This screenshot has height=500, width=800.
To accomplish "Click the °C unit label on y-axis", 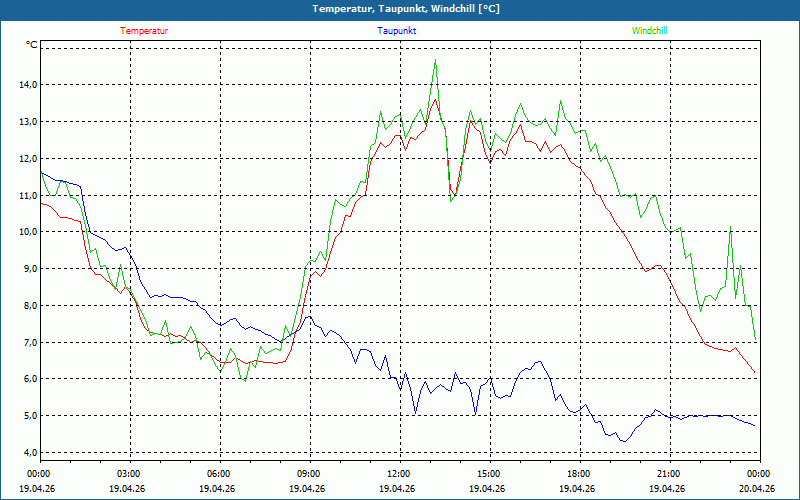I will coord(32,45).
